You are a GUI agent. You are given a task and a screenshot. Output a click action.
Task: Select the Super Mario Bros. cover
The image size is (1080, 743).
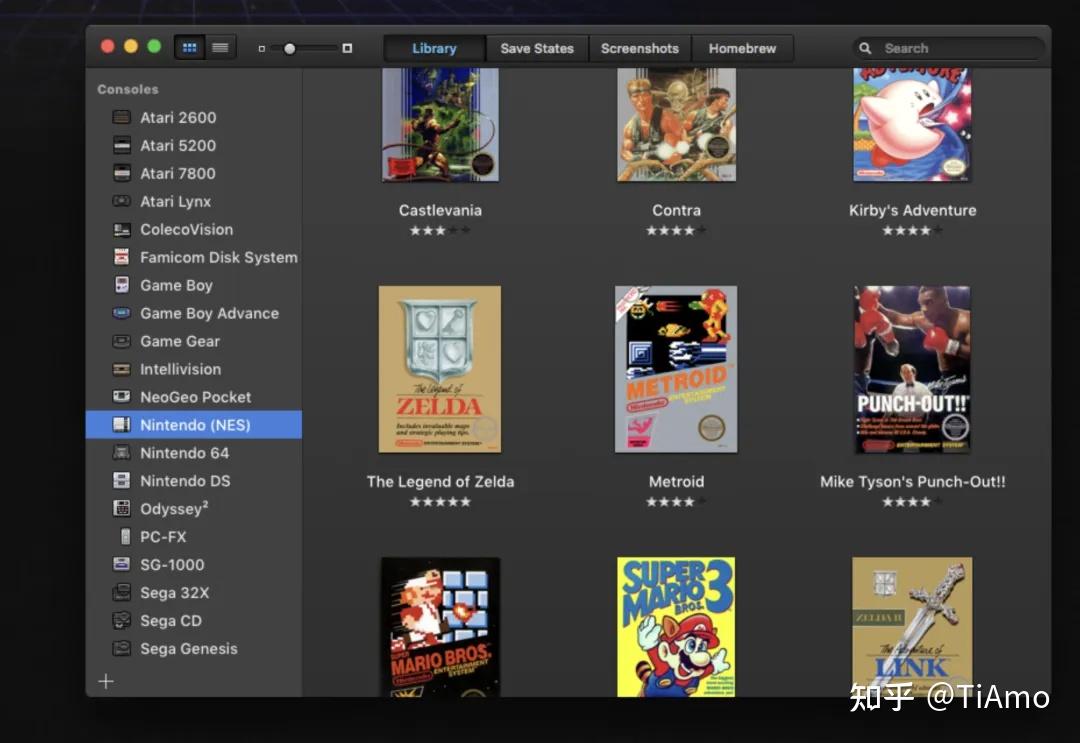(x=440, y=627)
